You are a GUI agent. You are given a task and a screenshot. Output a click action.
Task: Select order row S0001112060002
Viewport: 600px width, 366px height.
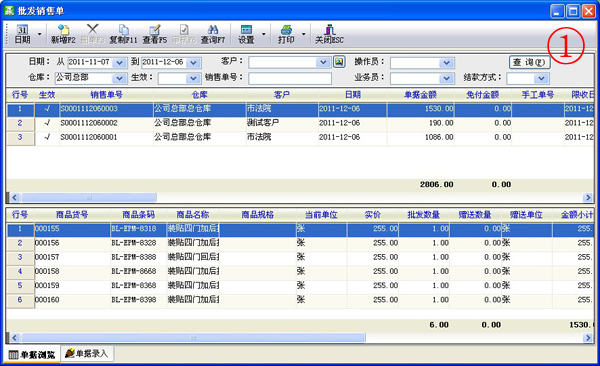pos(300,123)
